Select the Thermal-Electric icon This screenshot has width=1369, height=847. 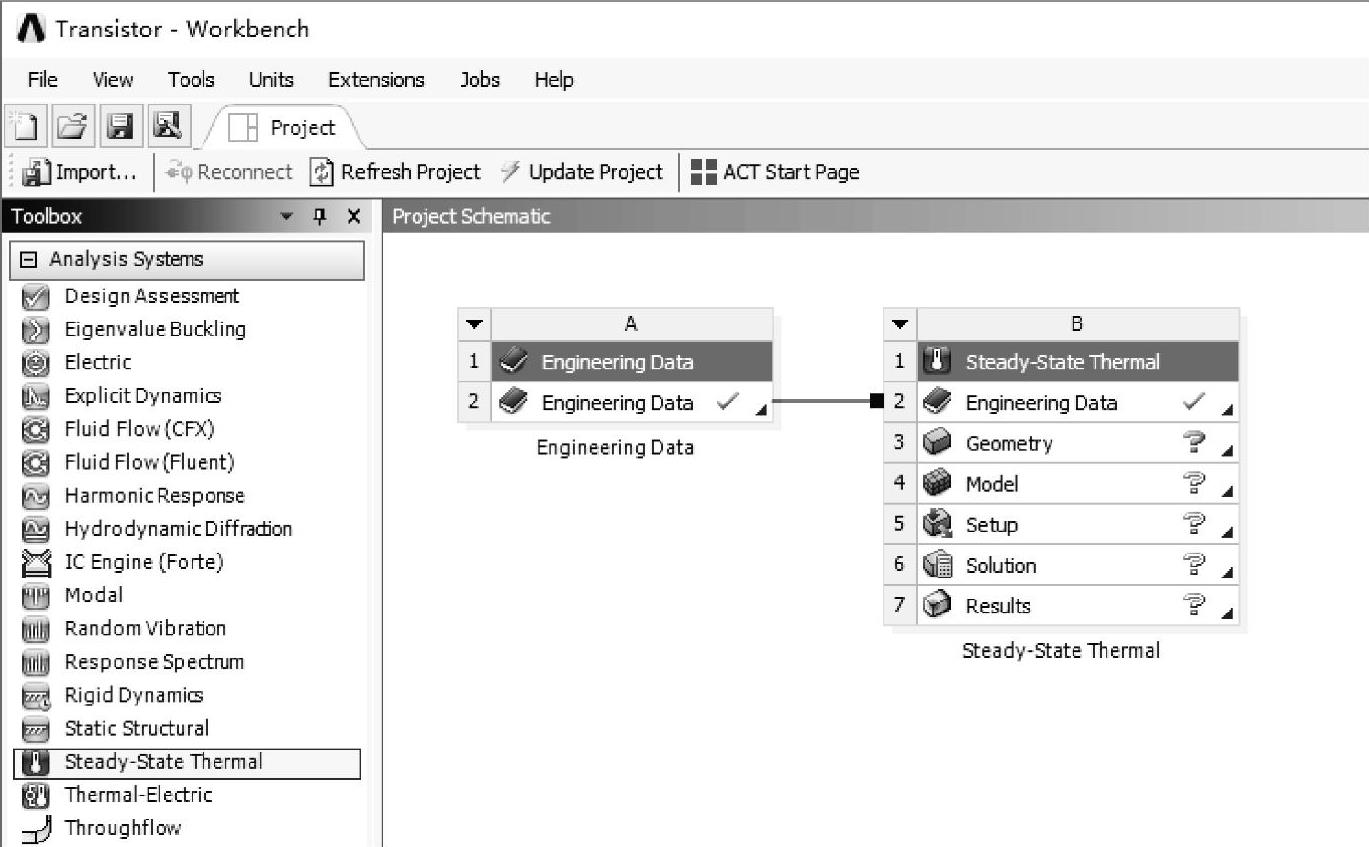point(36,796)
